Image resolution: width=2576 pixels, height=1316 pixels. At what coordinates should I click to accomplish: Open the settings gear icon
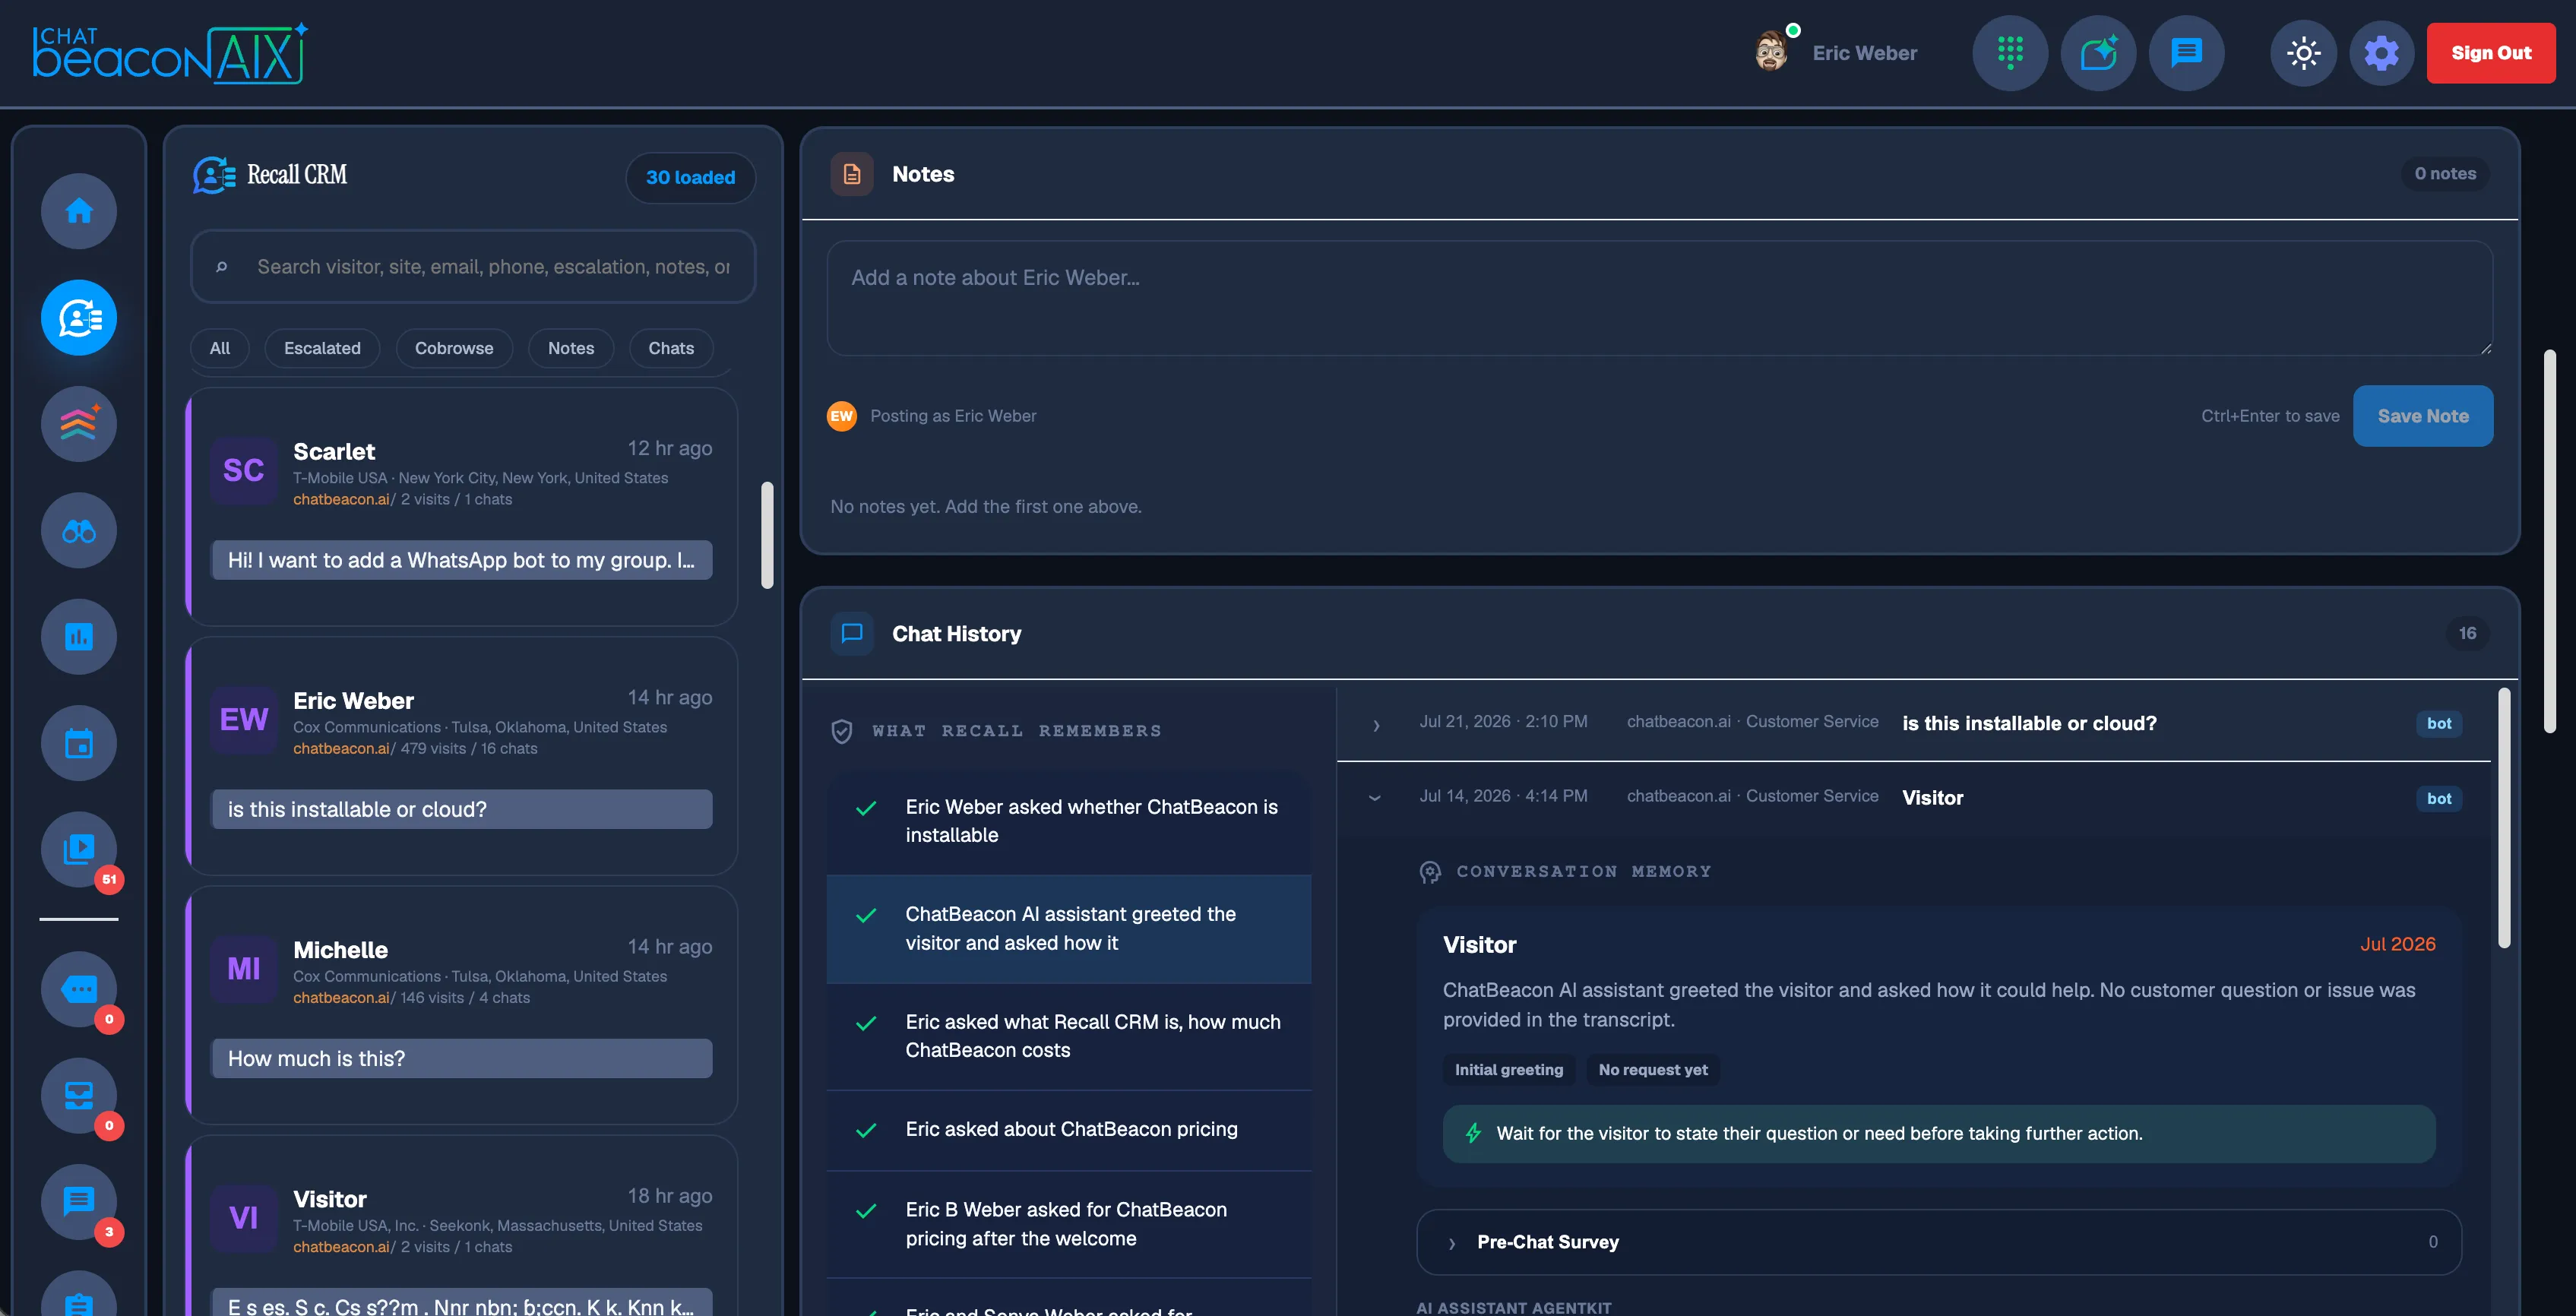[2381, 53]
